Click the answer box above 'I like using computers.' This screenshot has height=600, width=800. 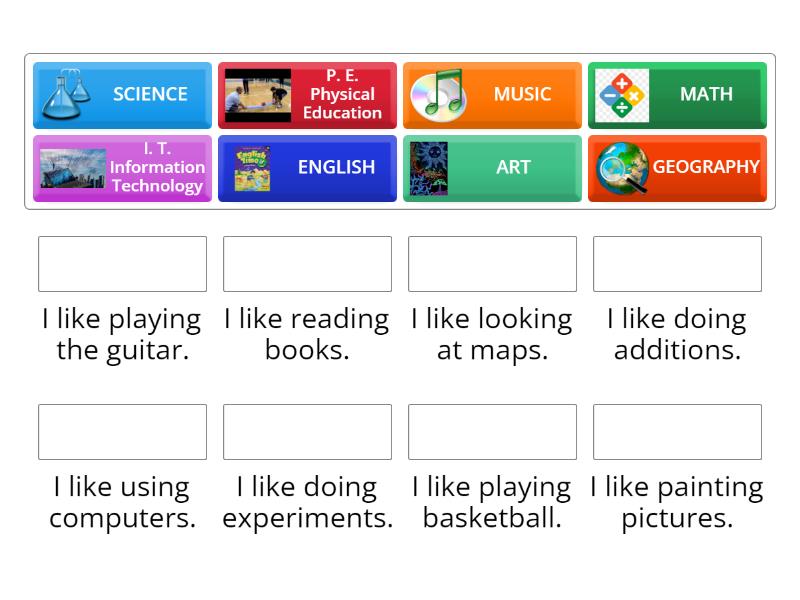[x=122, y=432]
